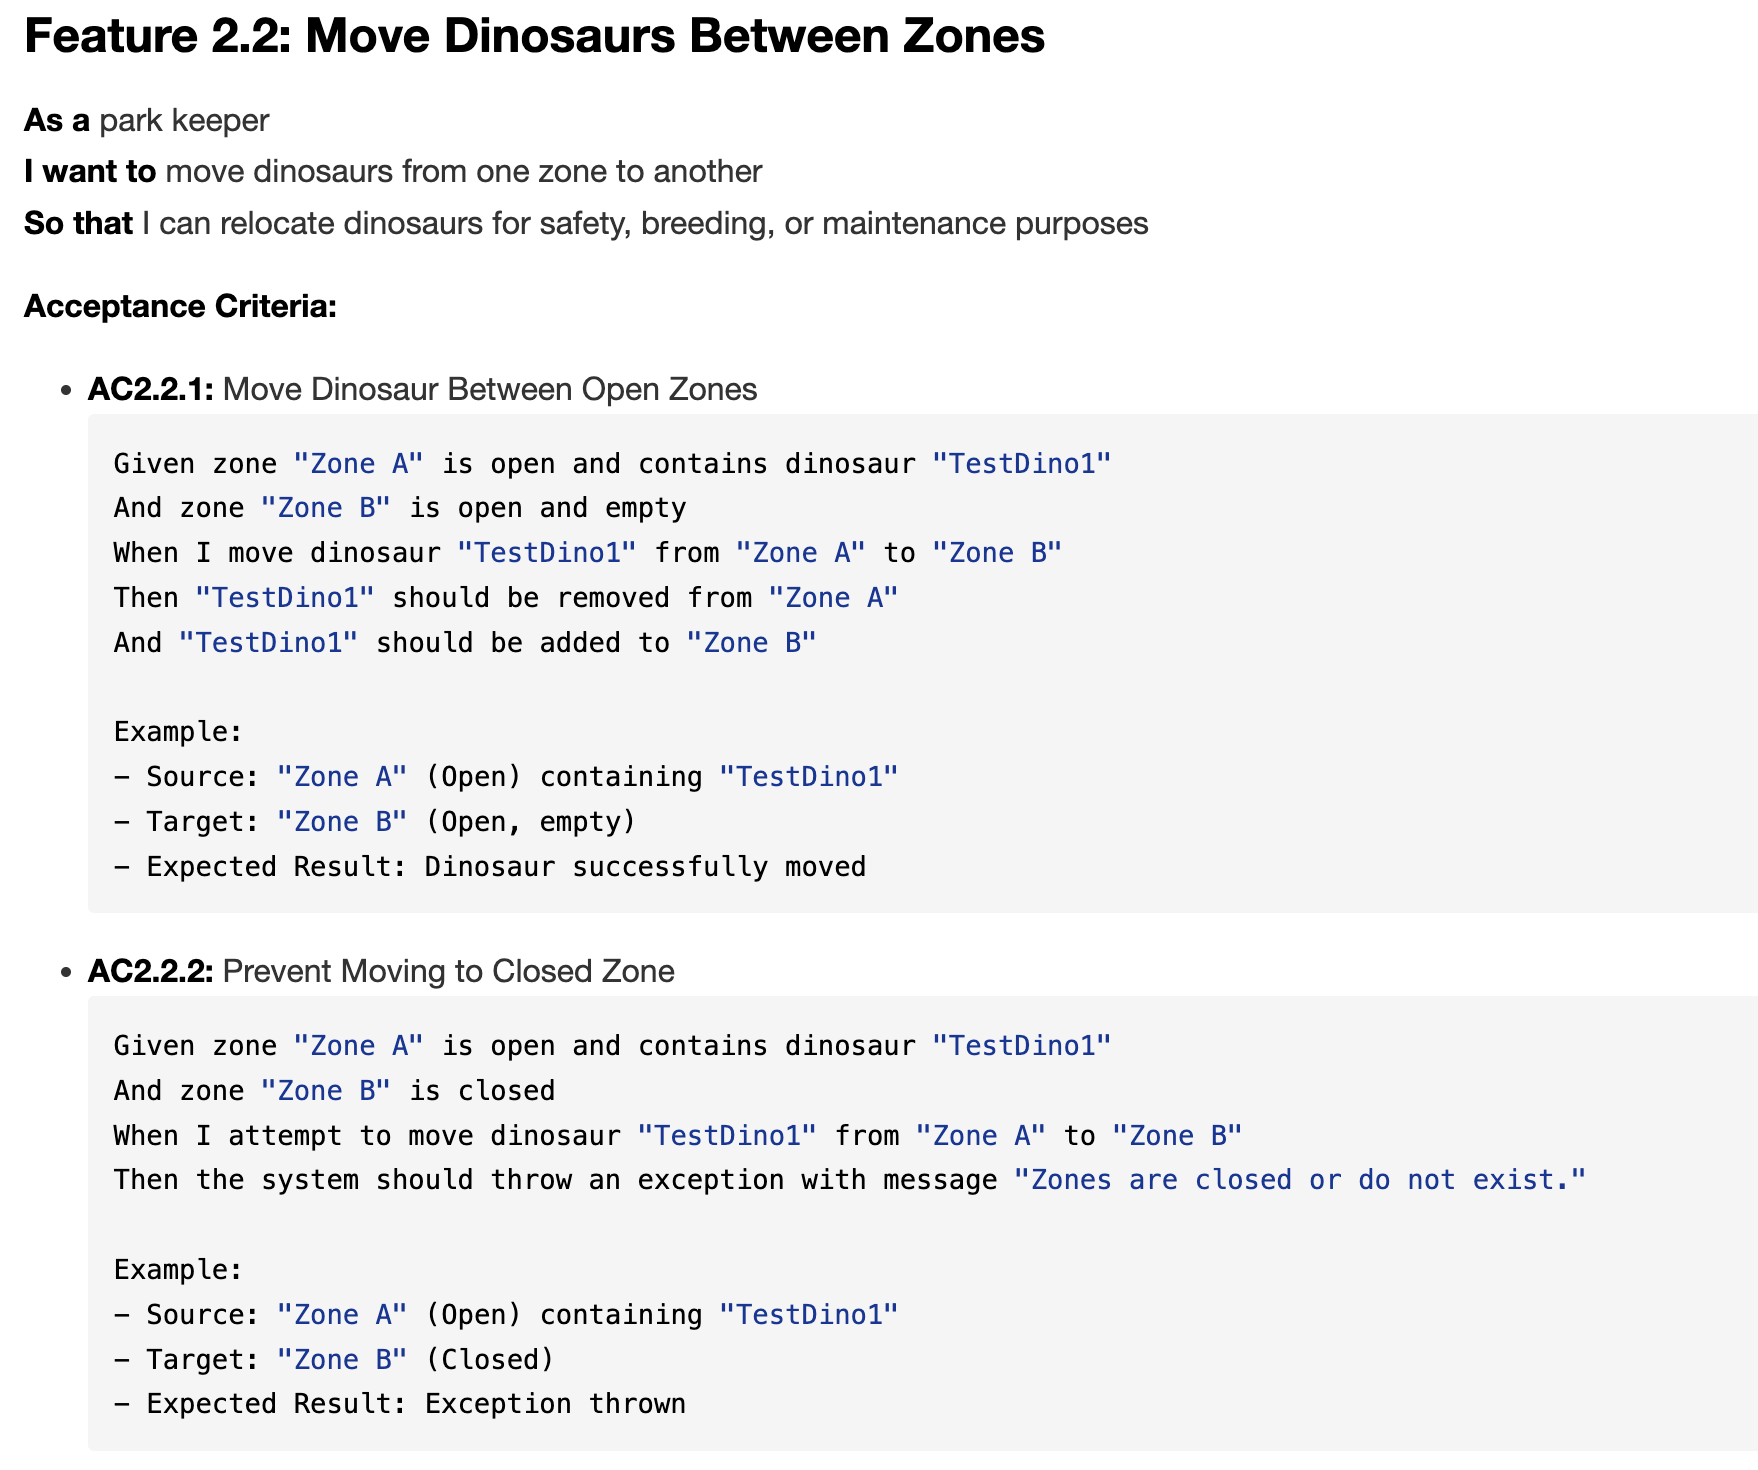Click 'Example:' label in the AC2.2.2 block
1758x1470 pixels.
coord(178,1270)
